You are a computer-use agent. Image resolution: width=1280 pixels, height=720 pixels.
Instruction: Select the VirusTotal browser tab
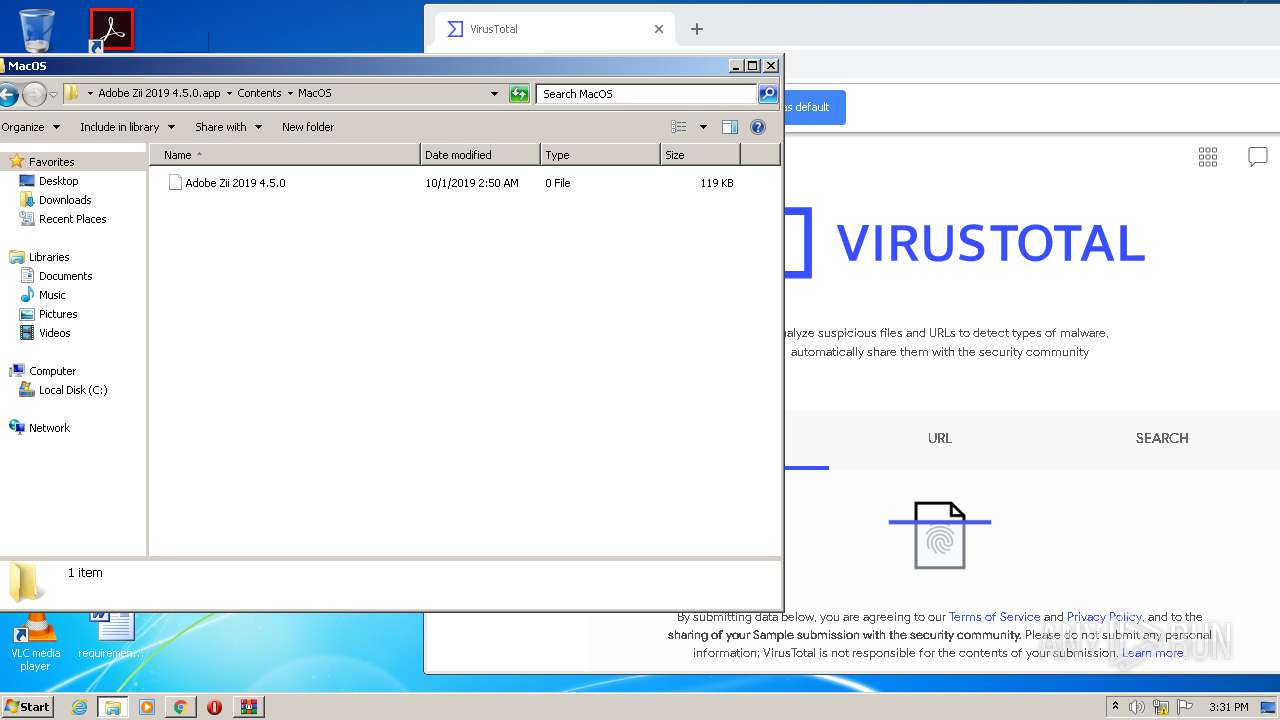[553, 29]
